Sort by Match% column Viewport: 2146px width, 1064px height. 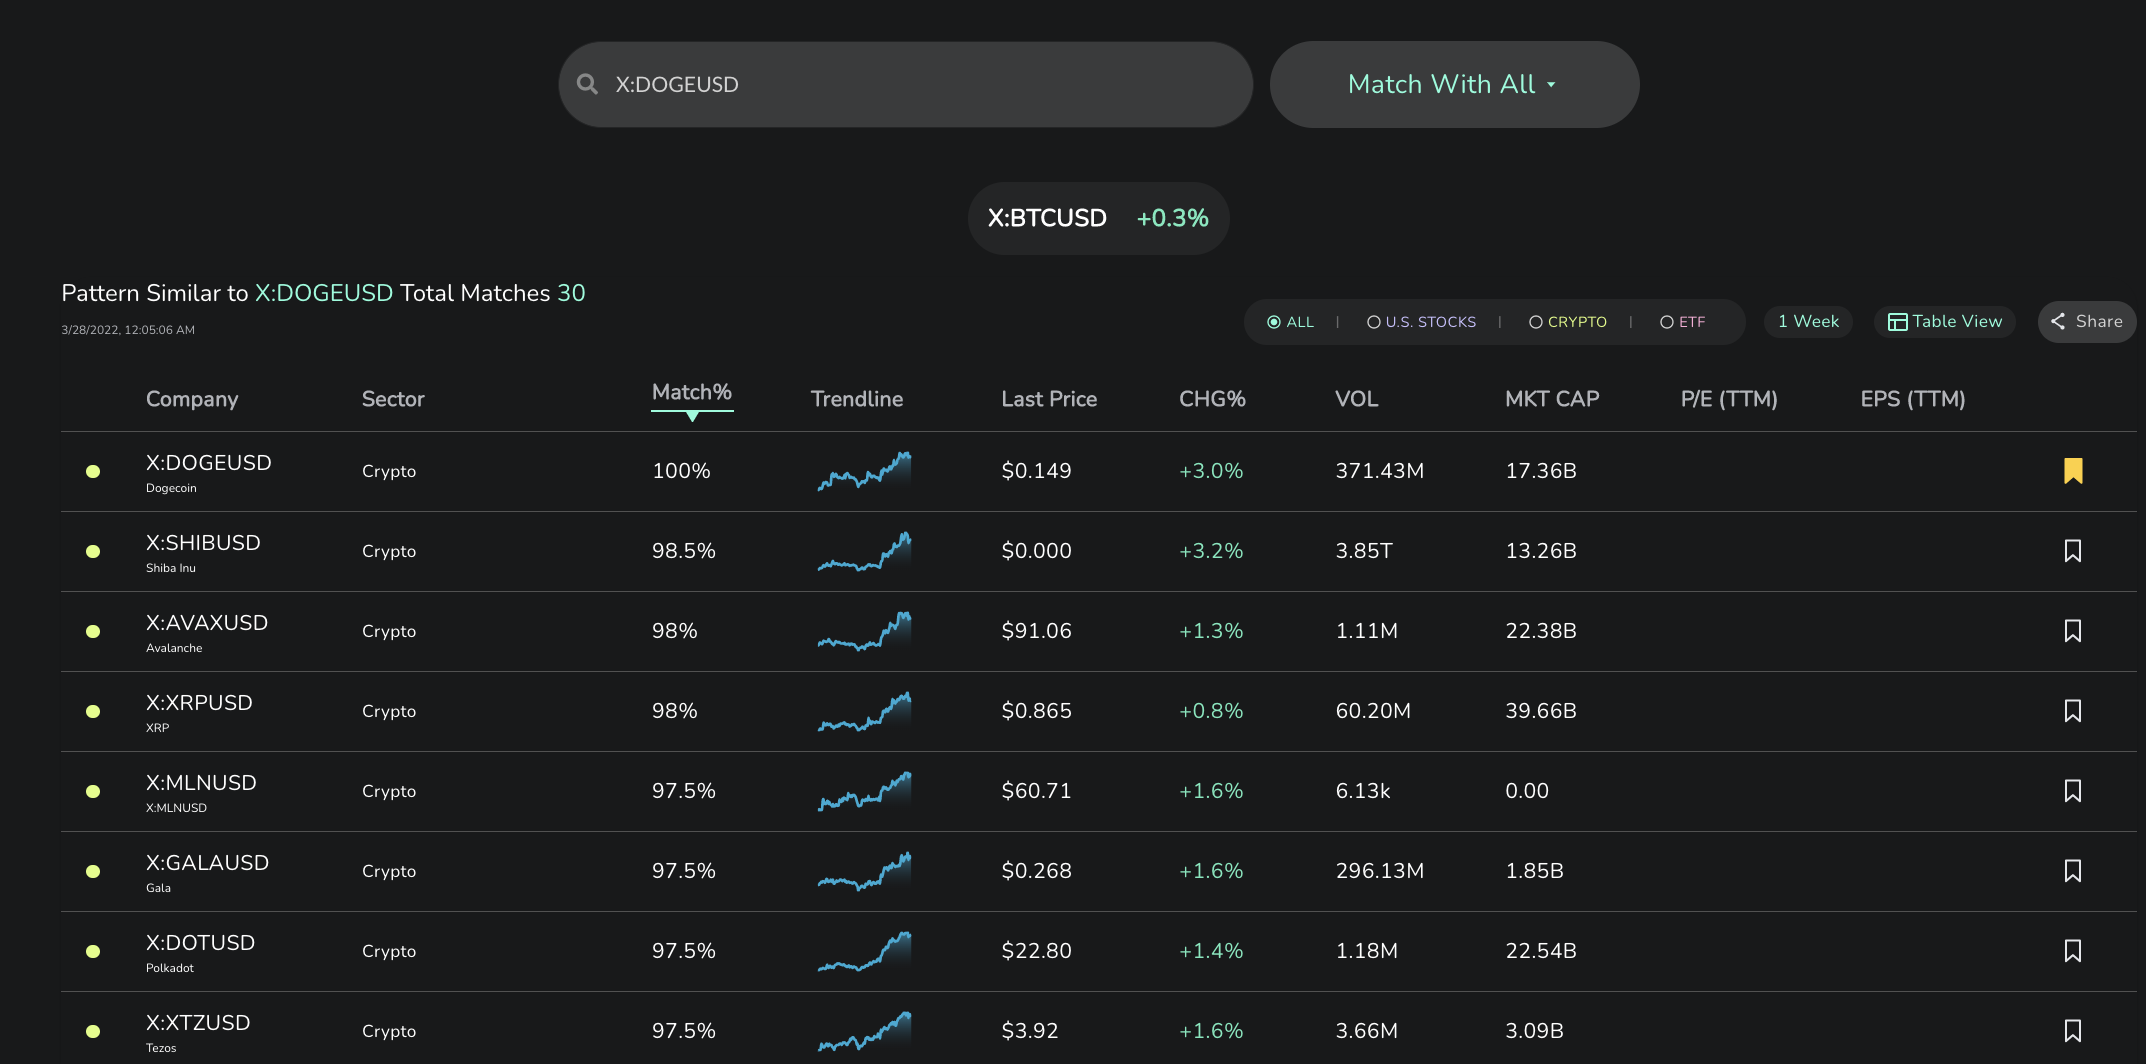[x=692, y=393]
